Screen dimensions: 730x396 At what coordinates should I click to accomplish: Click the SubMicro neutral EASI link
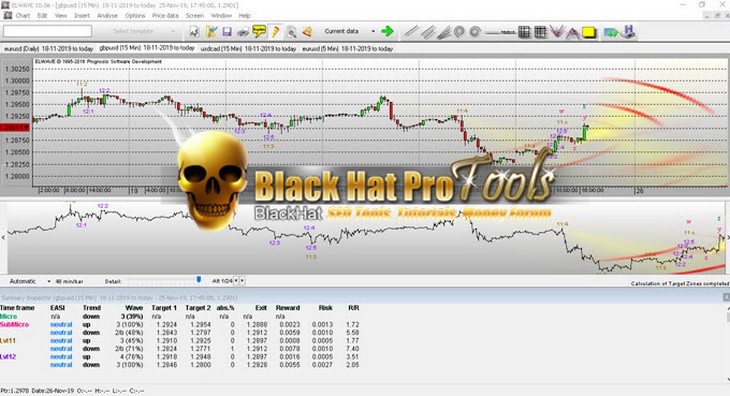point(61,324)
